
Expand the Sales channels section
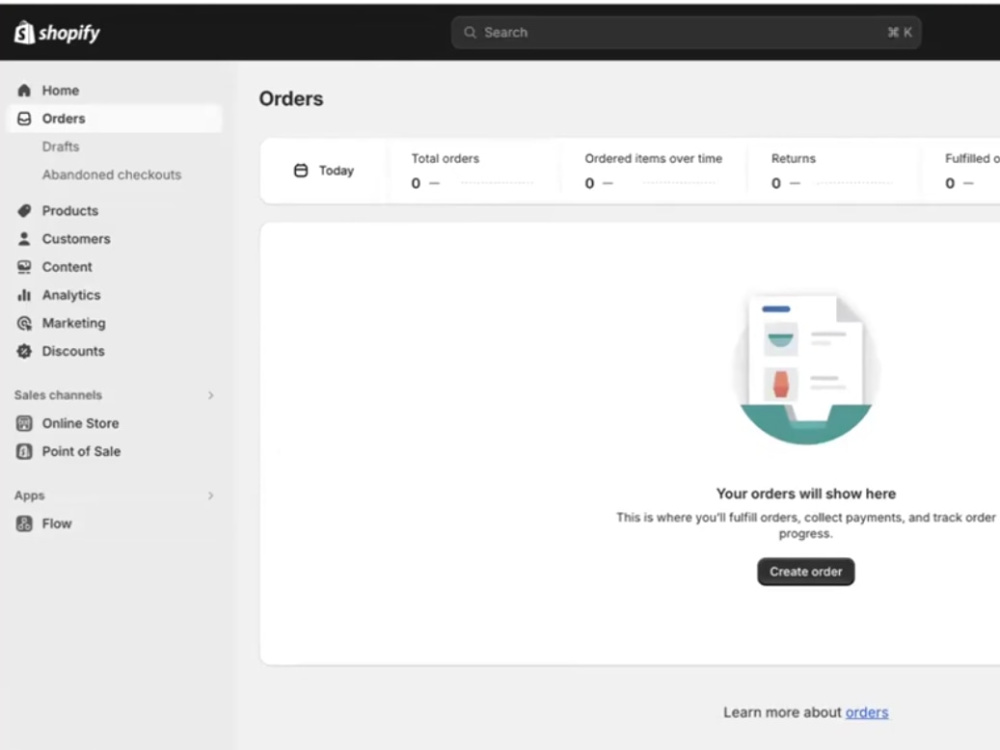[x=210, y=395]
